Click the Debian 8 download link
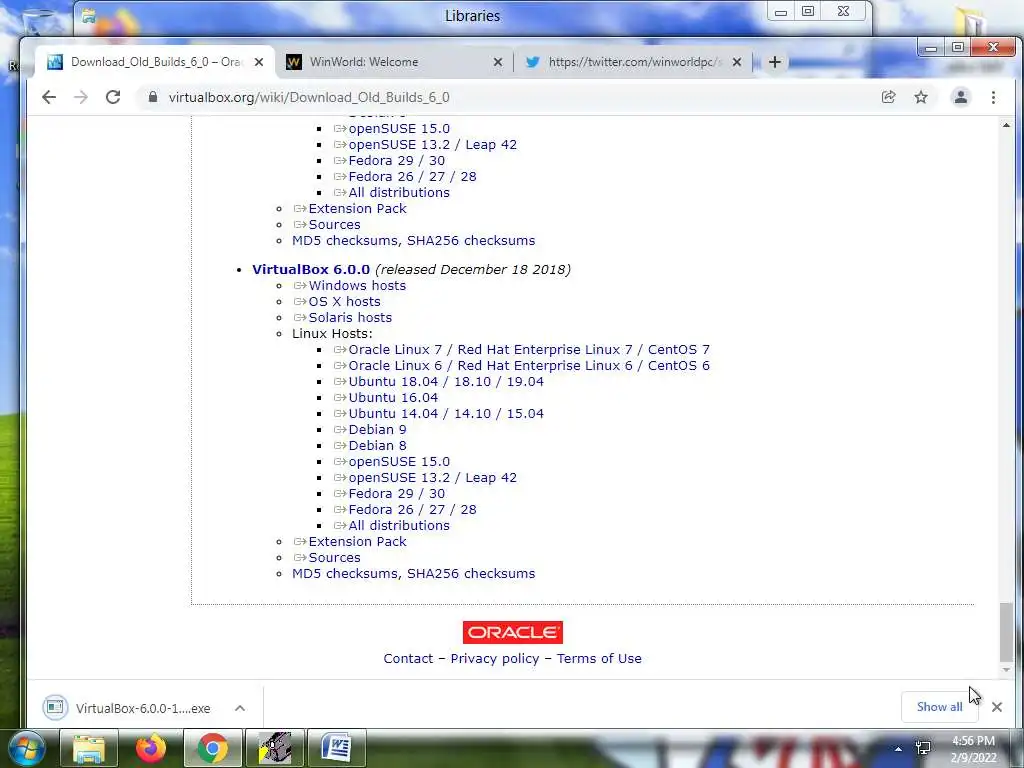 [377, 445]
